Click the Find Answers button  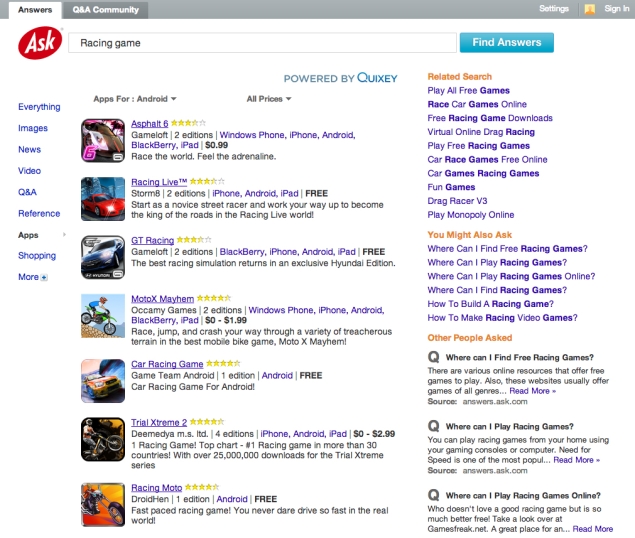[x=507, y=43]
